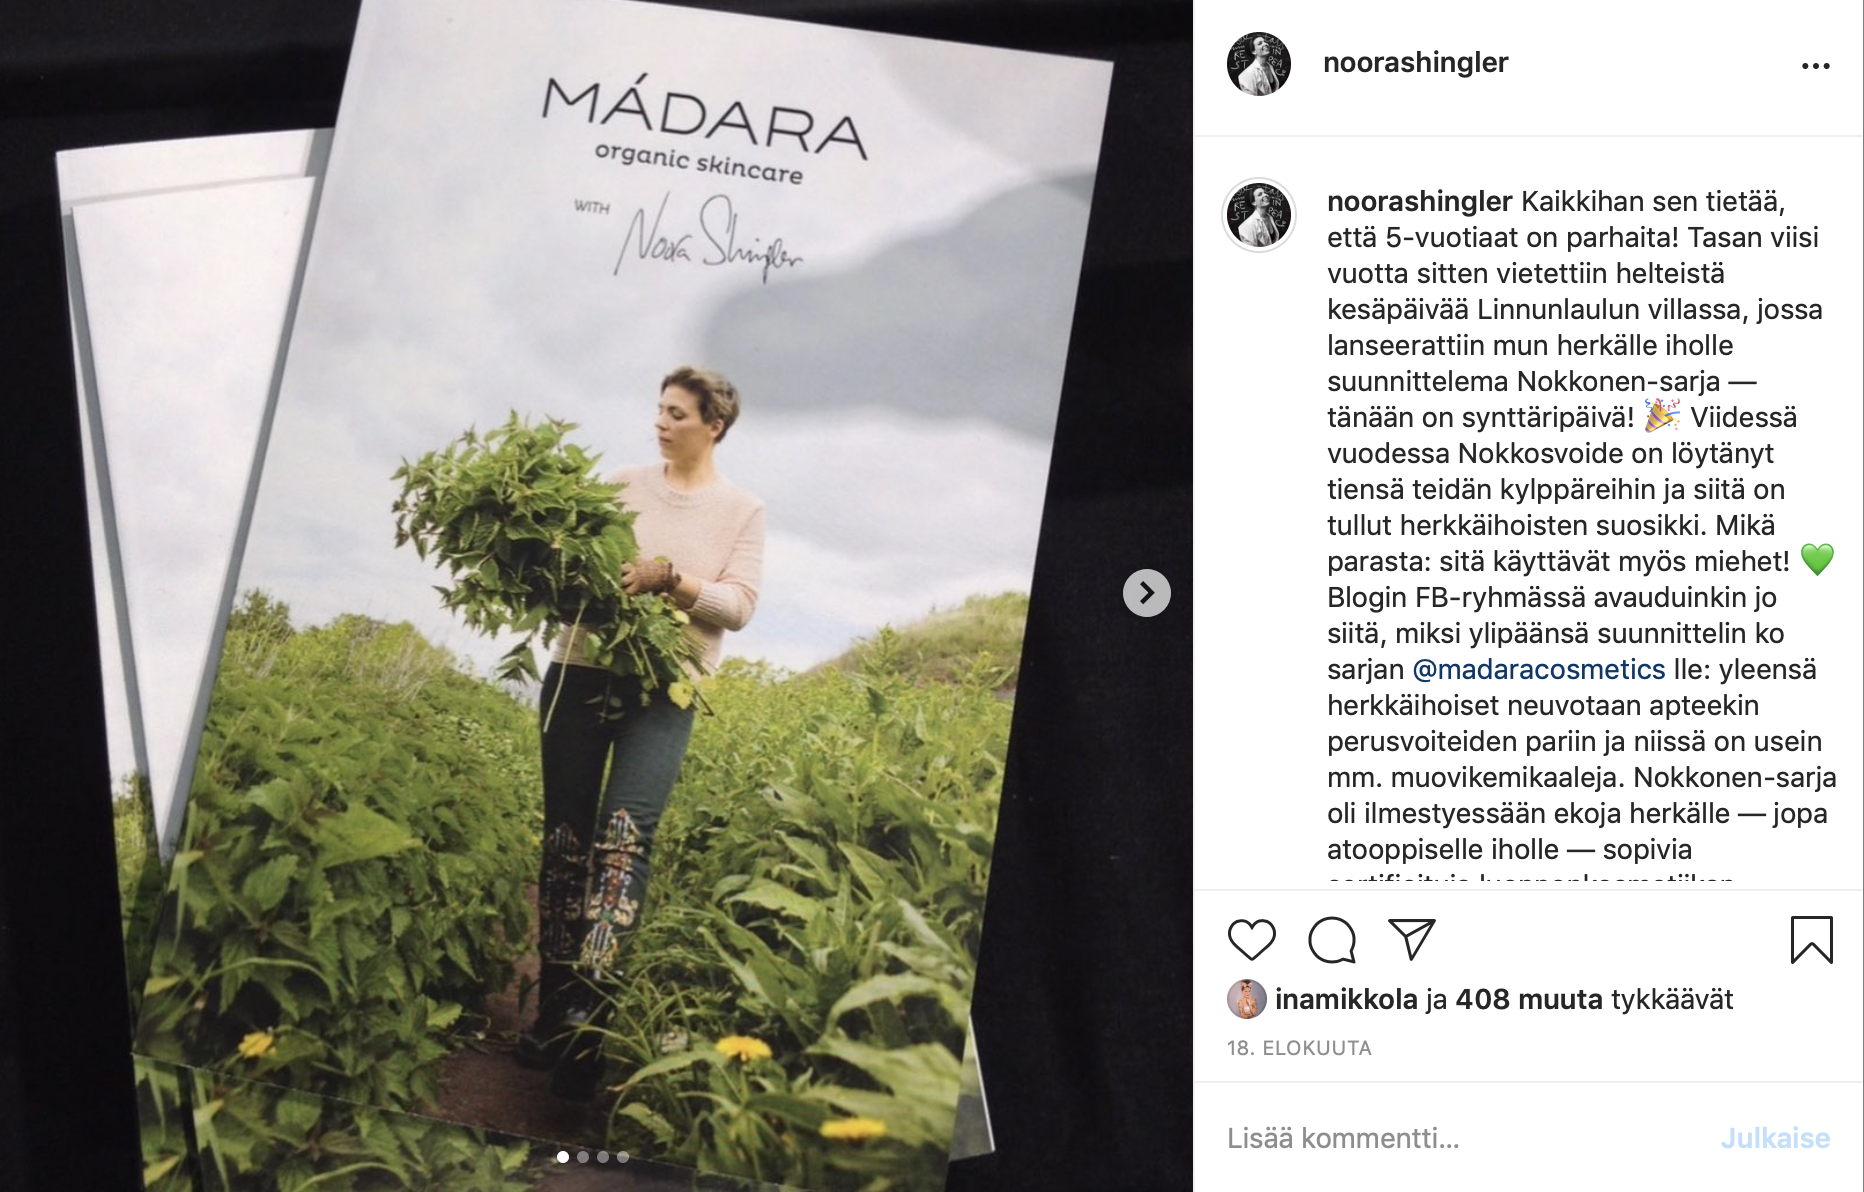Click the Julkaise publish button

1775,1138
